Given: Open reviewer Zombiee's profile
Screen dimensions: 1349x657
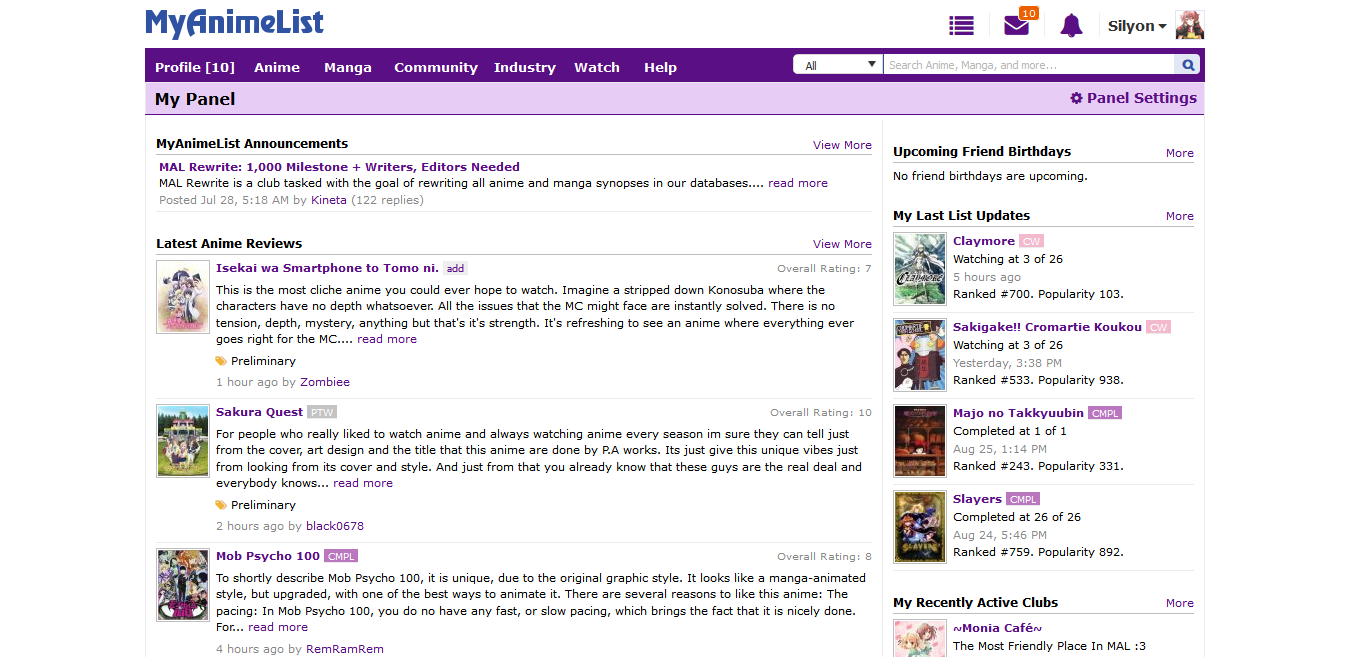Looking at the screenshot, I should [325, 382].
